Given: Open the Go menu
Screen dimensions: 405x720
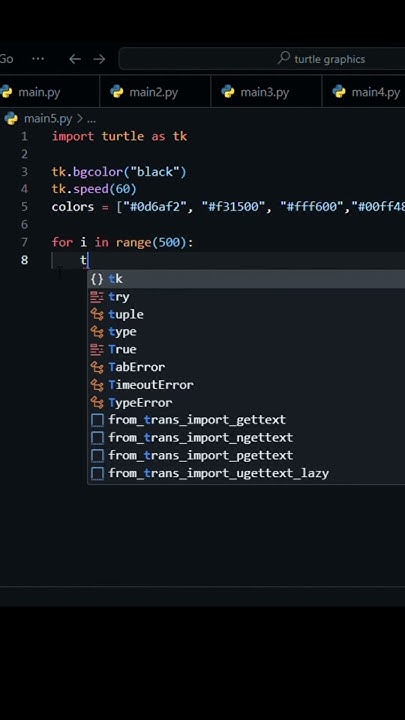Looking at the screenshot, I should (x=6, y=59).
